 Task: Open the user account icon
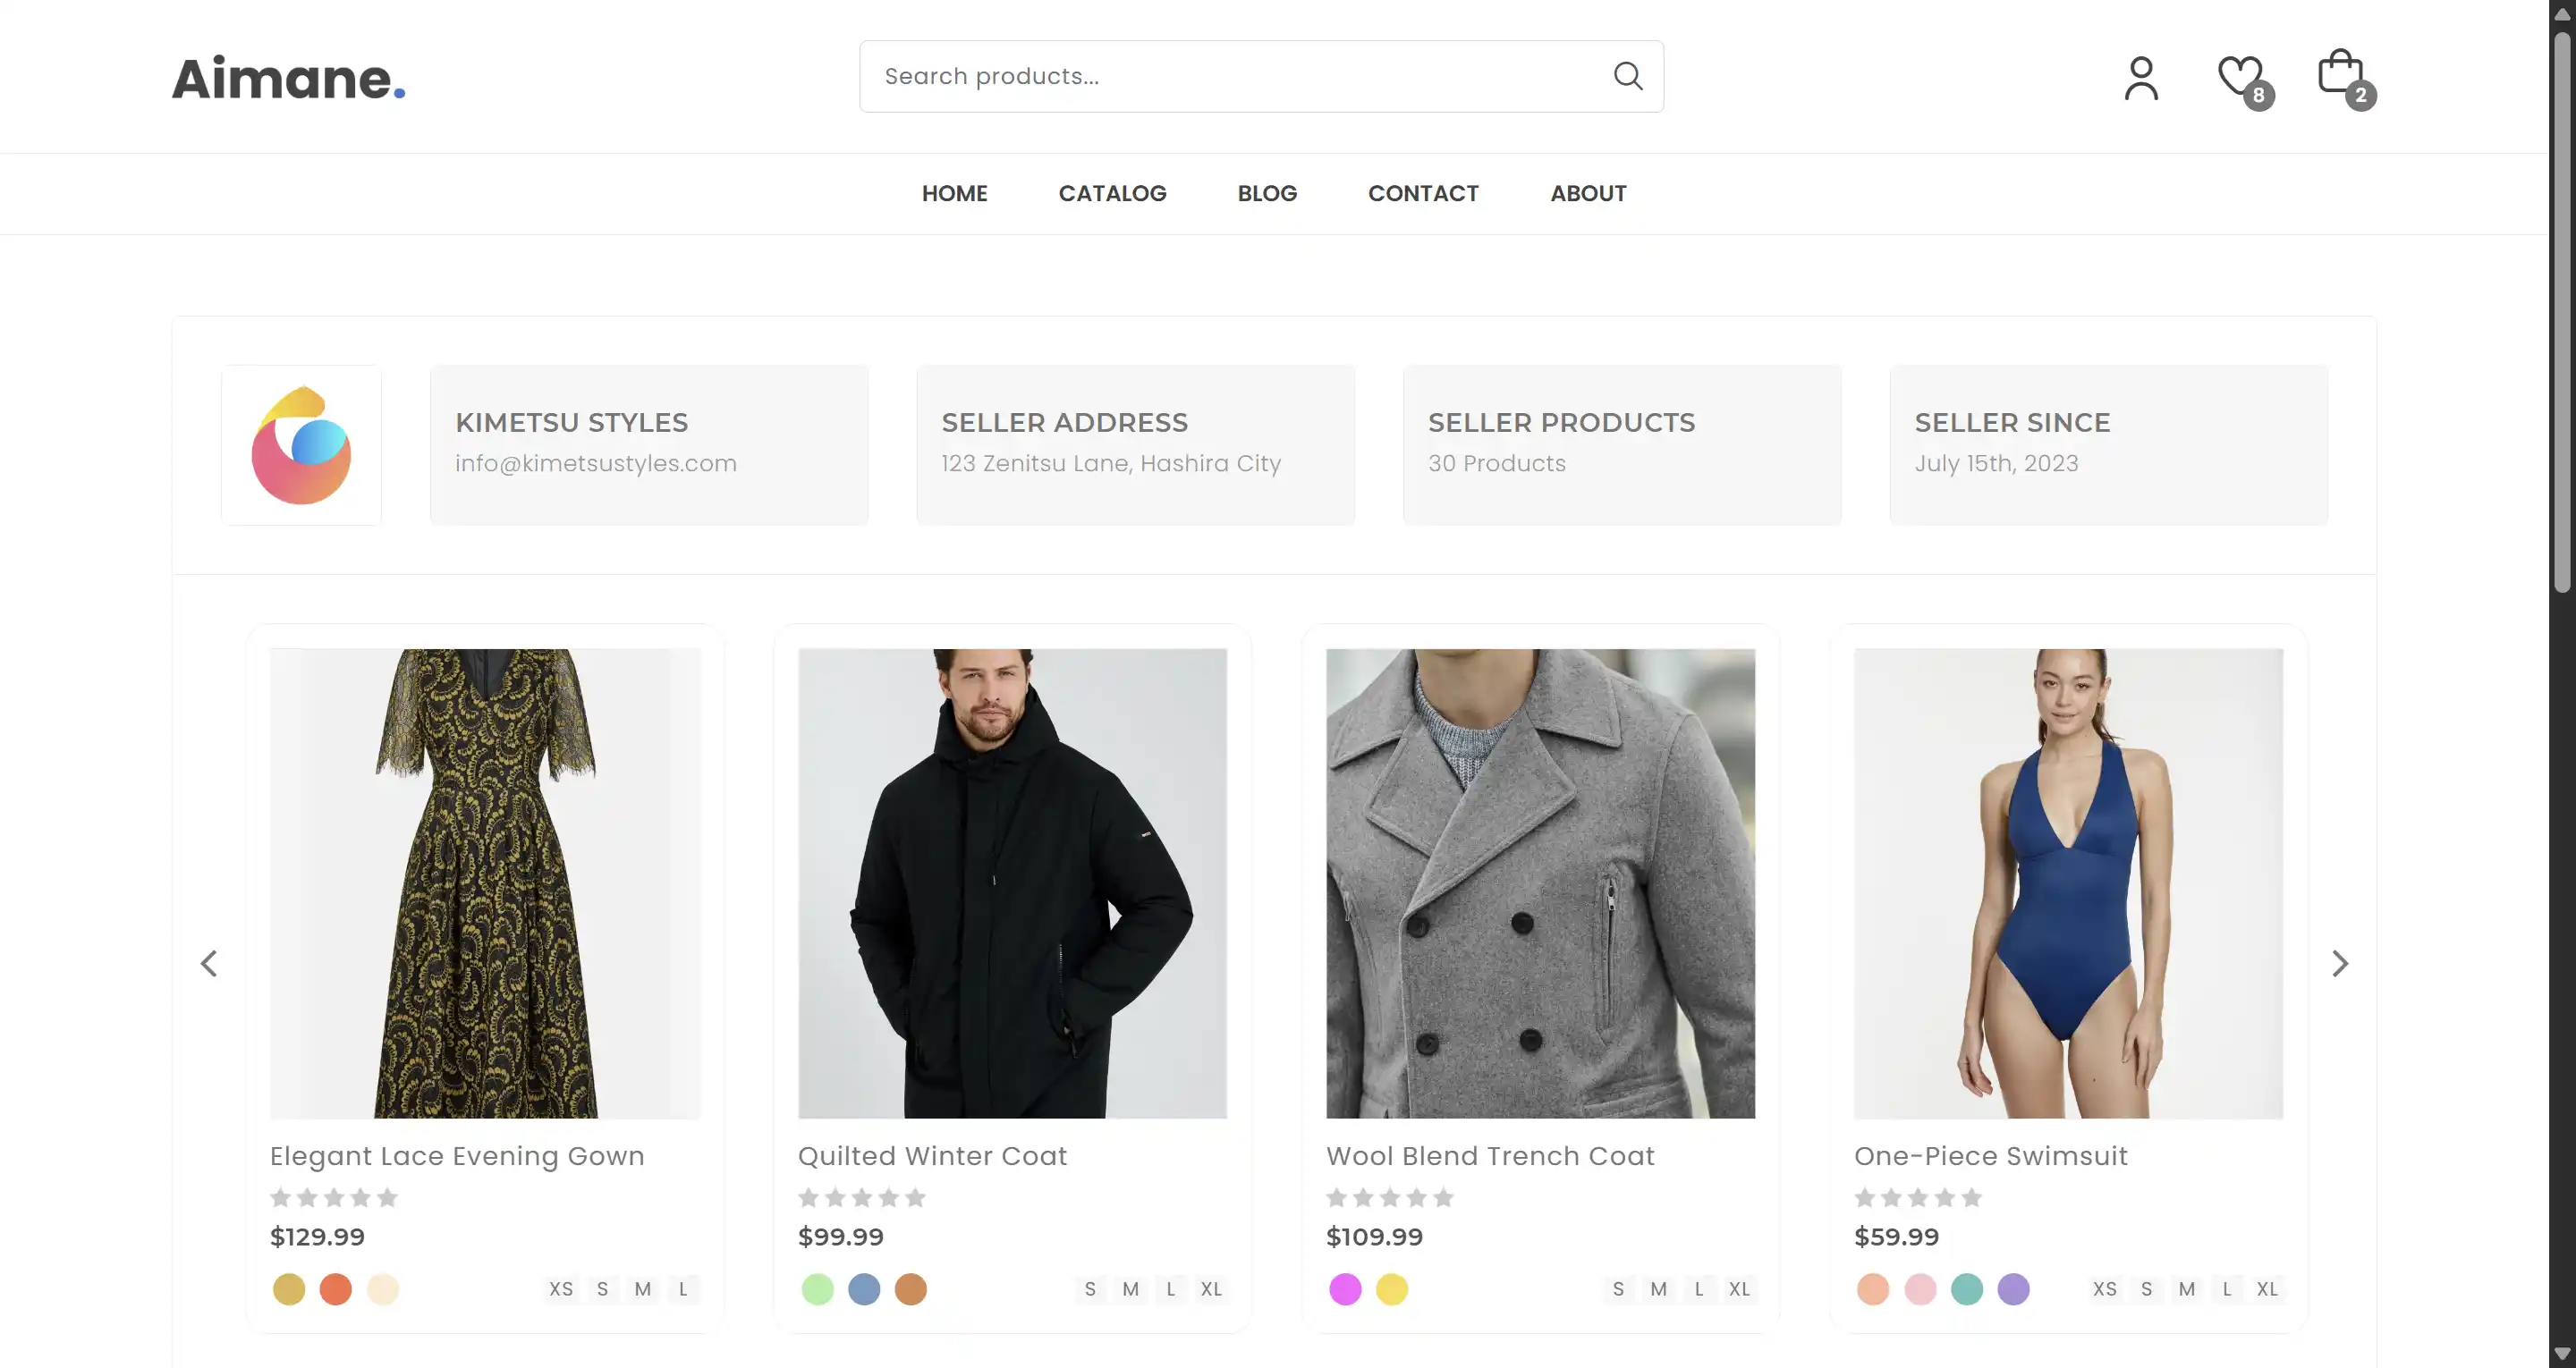[2141, 78]
